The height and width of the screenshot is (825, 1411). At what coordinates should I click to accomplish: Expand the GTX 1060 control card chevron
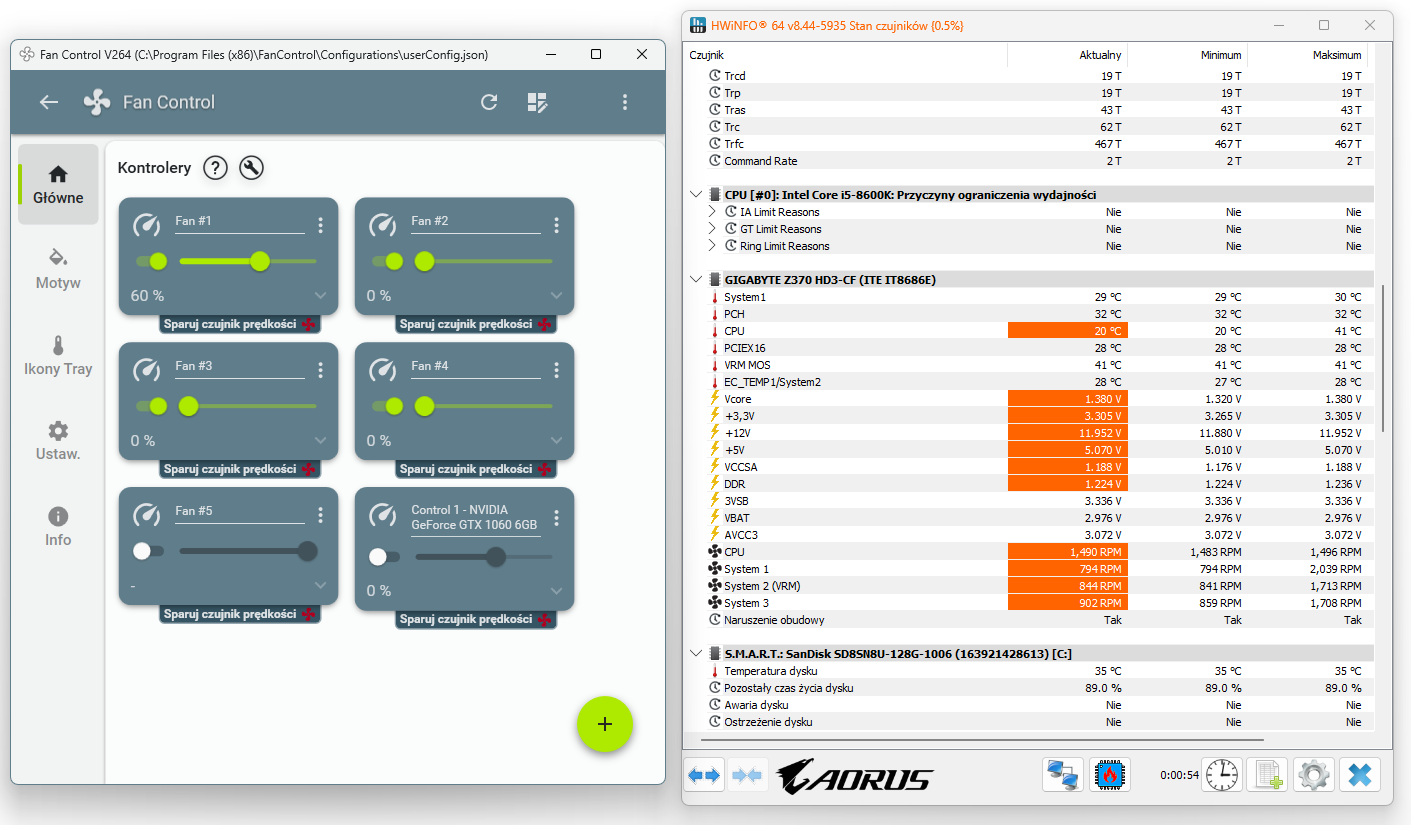tap(557, 591)
